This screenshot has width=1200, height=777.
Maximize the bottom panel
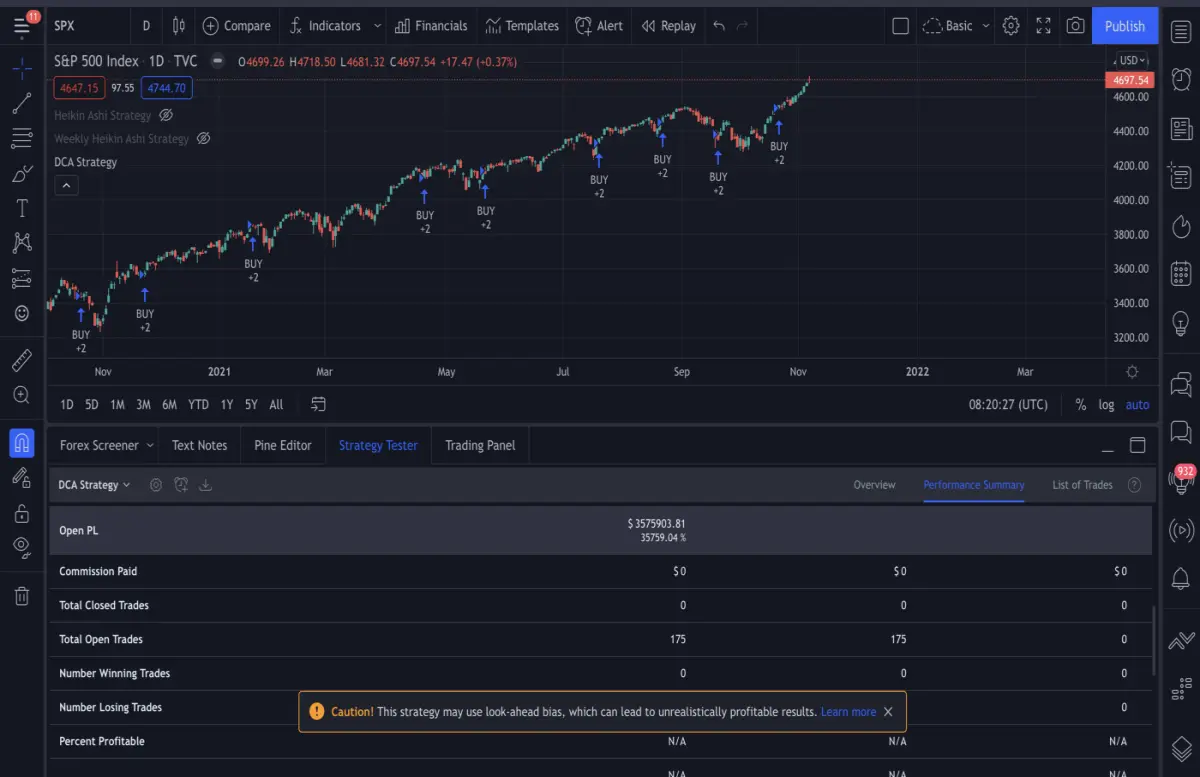point(1137,446)
